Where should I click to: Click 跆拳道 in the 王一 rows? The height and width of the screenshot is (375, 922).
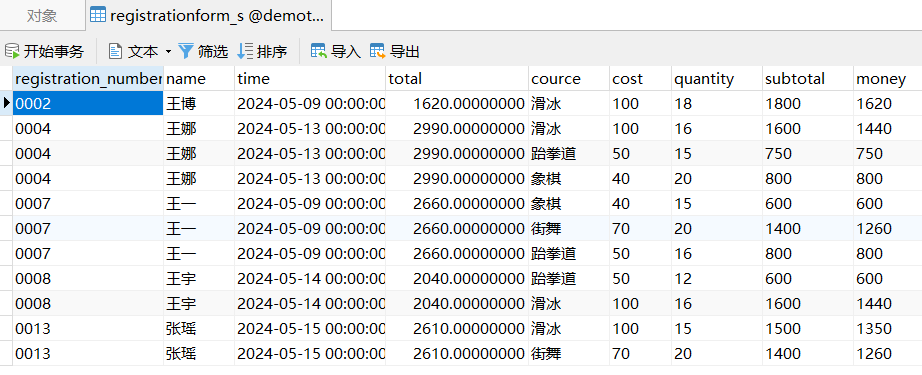click(x=569, y=253)
